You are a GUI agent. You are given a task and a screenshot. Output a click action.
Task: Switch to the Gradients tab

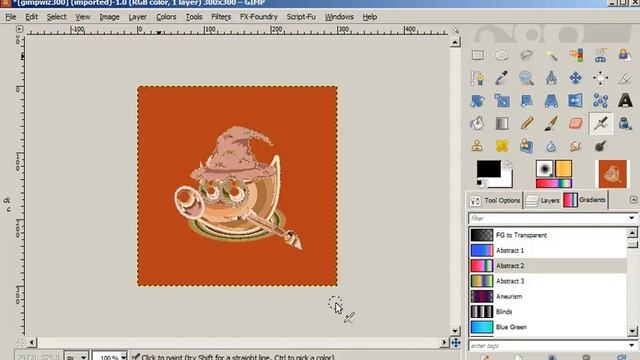[x=585, y=200]
